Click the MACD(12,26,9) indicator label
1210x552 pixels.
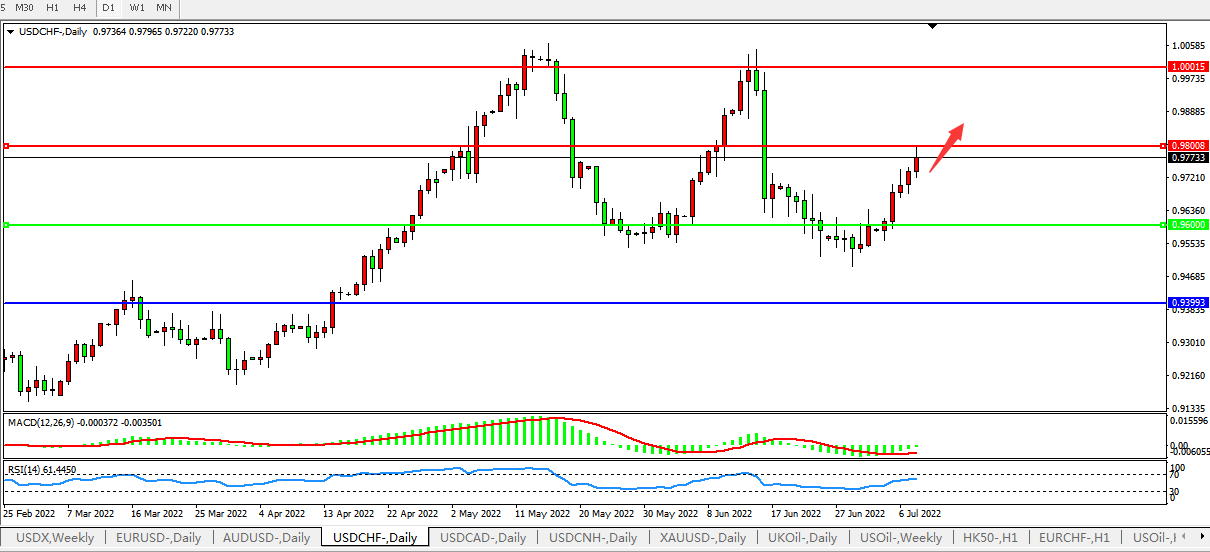84,423
